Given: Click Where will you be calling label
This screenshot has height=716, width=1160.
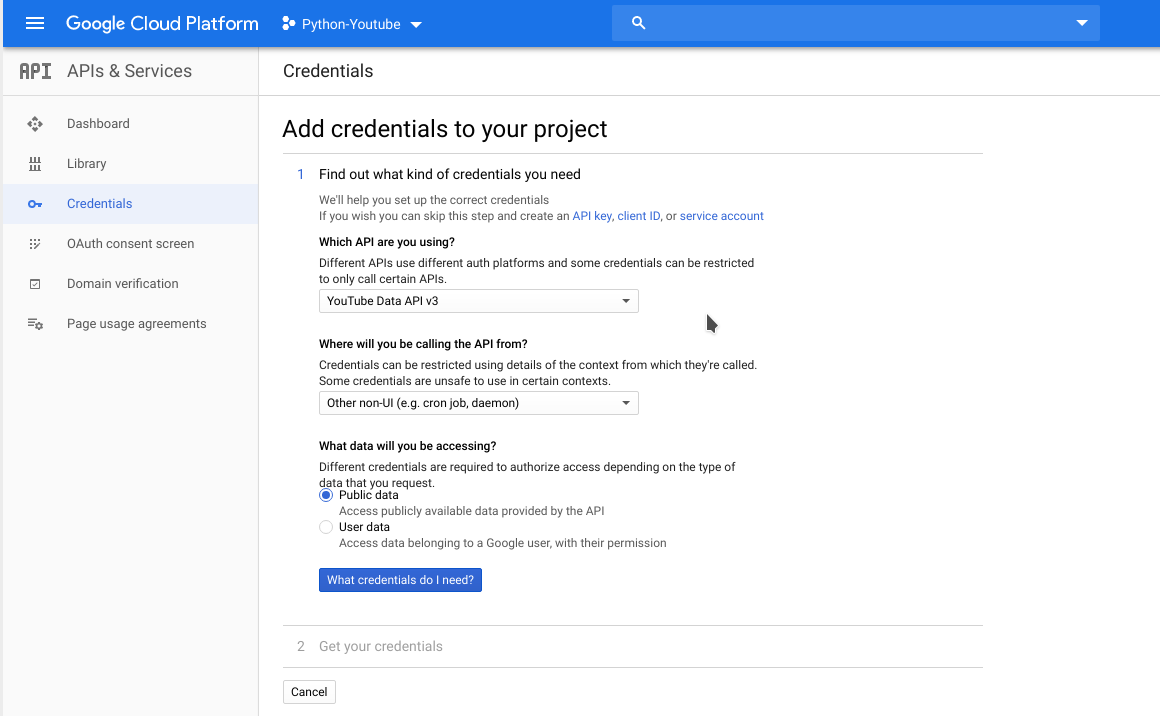Looking at the screenshot, I should (423, 344).
